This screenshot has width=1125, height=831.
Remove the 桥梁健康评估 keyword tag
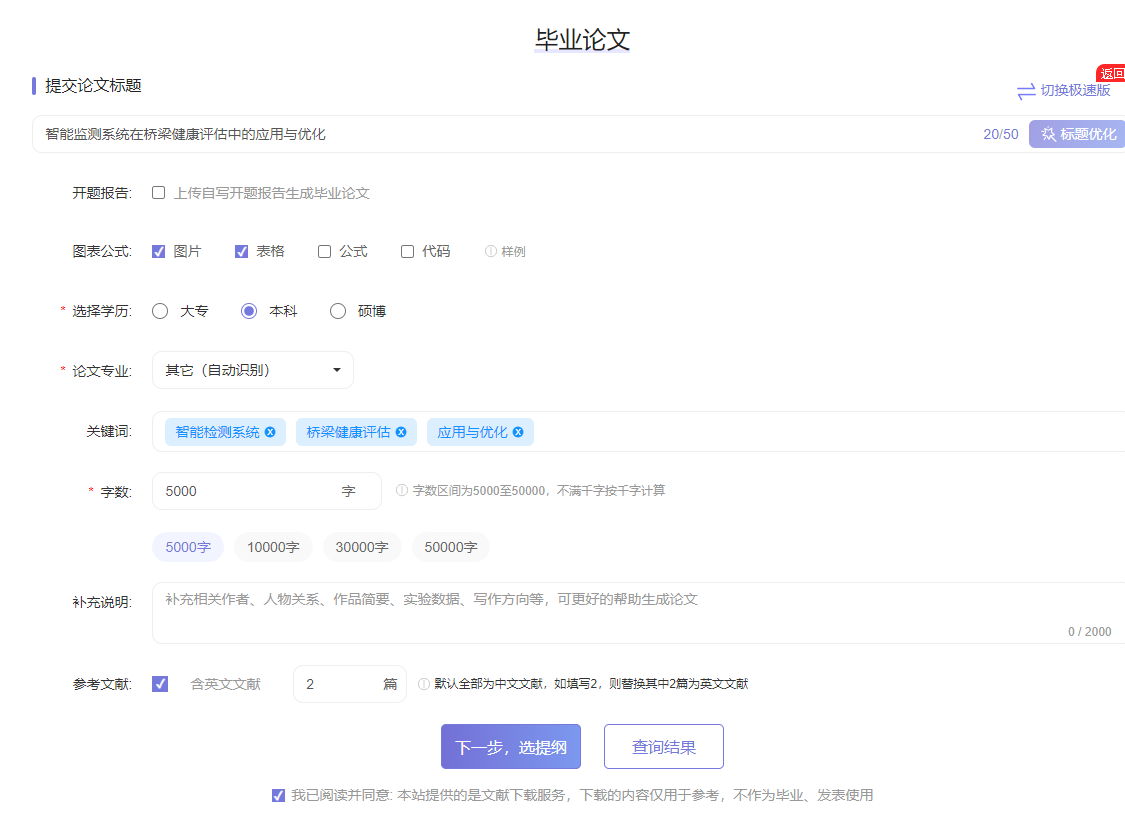point(401,432)
